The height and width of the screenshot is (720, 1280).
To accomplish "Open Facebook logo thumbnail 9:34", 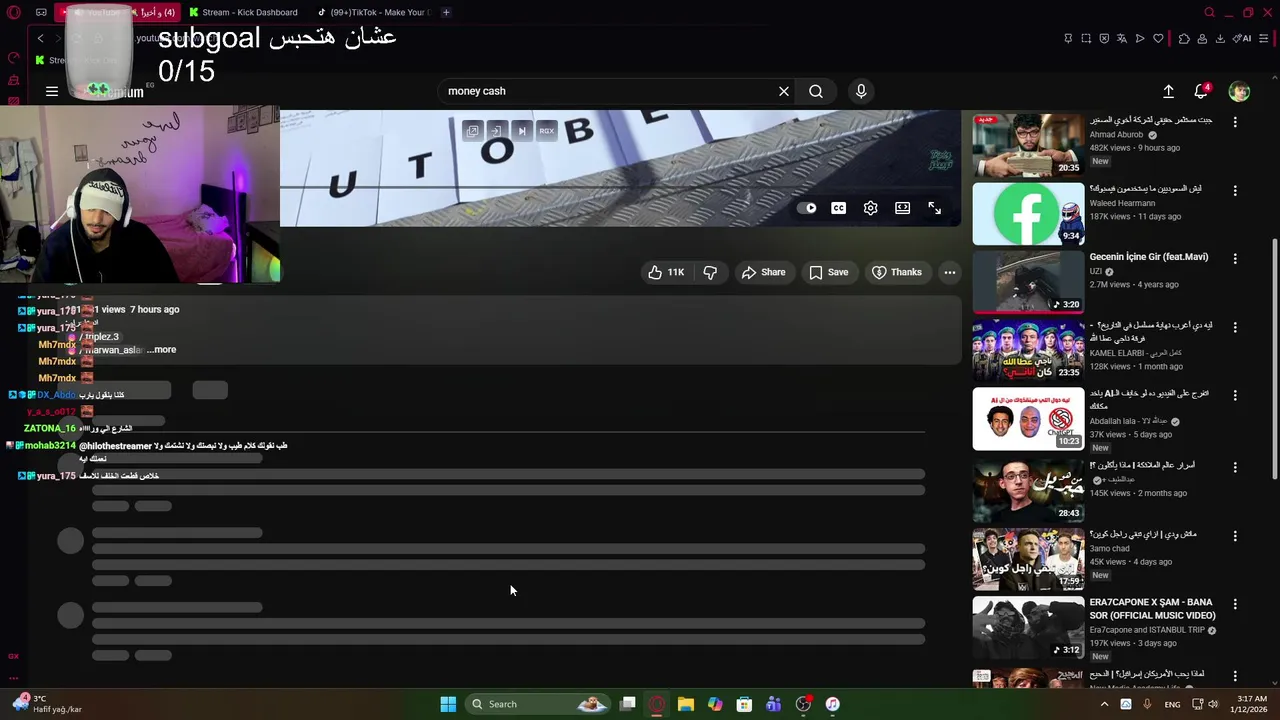I will click(1028, 214).
